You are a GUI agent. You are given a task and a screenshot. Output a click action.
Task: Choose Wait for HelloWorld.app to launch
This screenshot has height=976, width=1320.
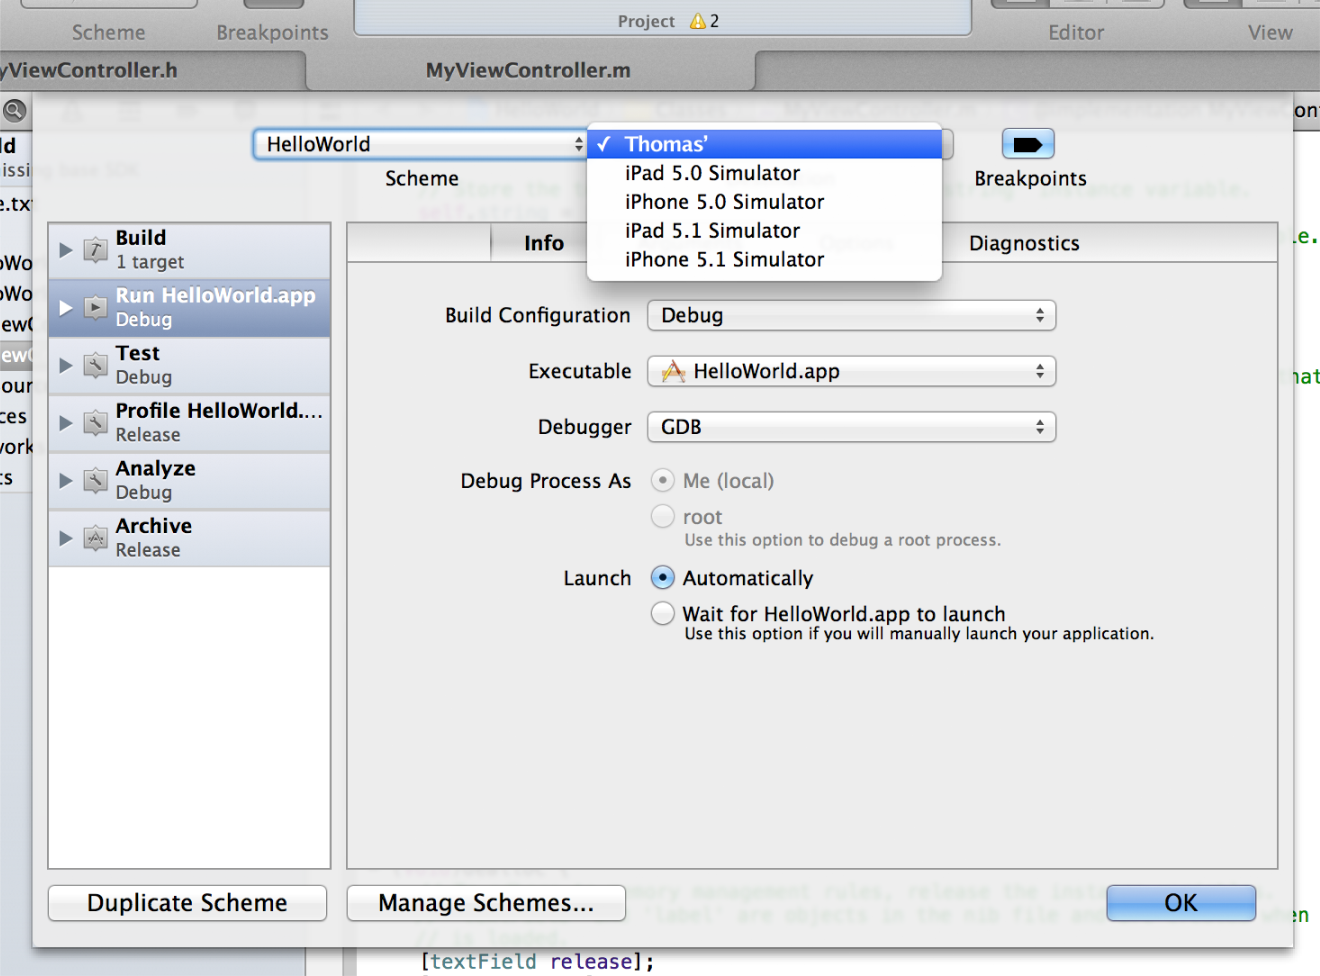pyautogui.click(x=662, y=614)
